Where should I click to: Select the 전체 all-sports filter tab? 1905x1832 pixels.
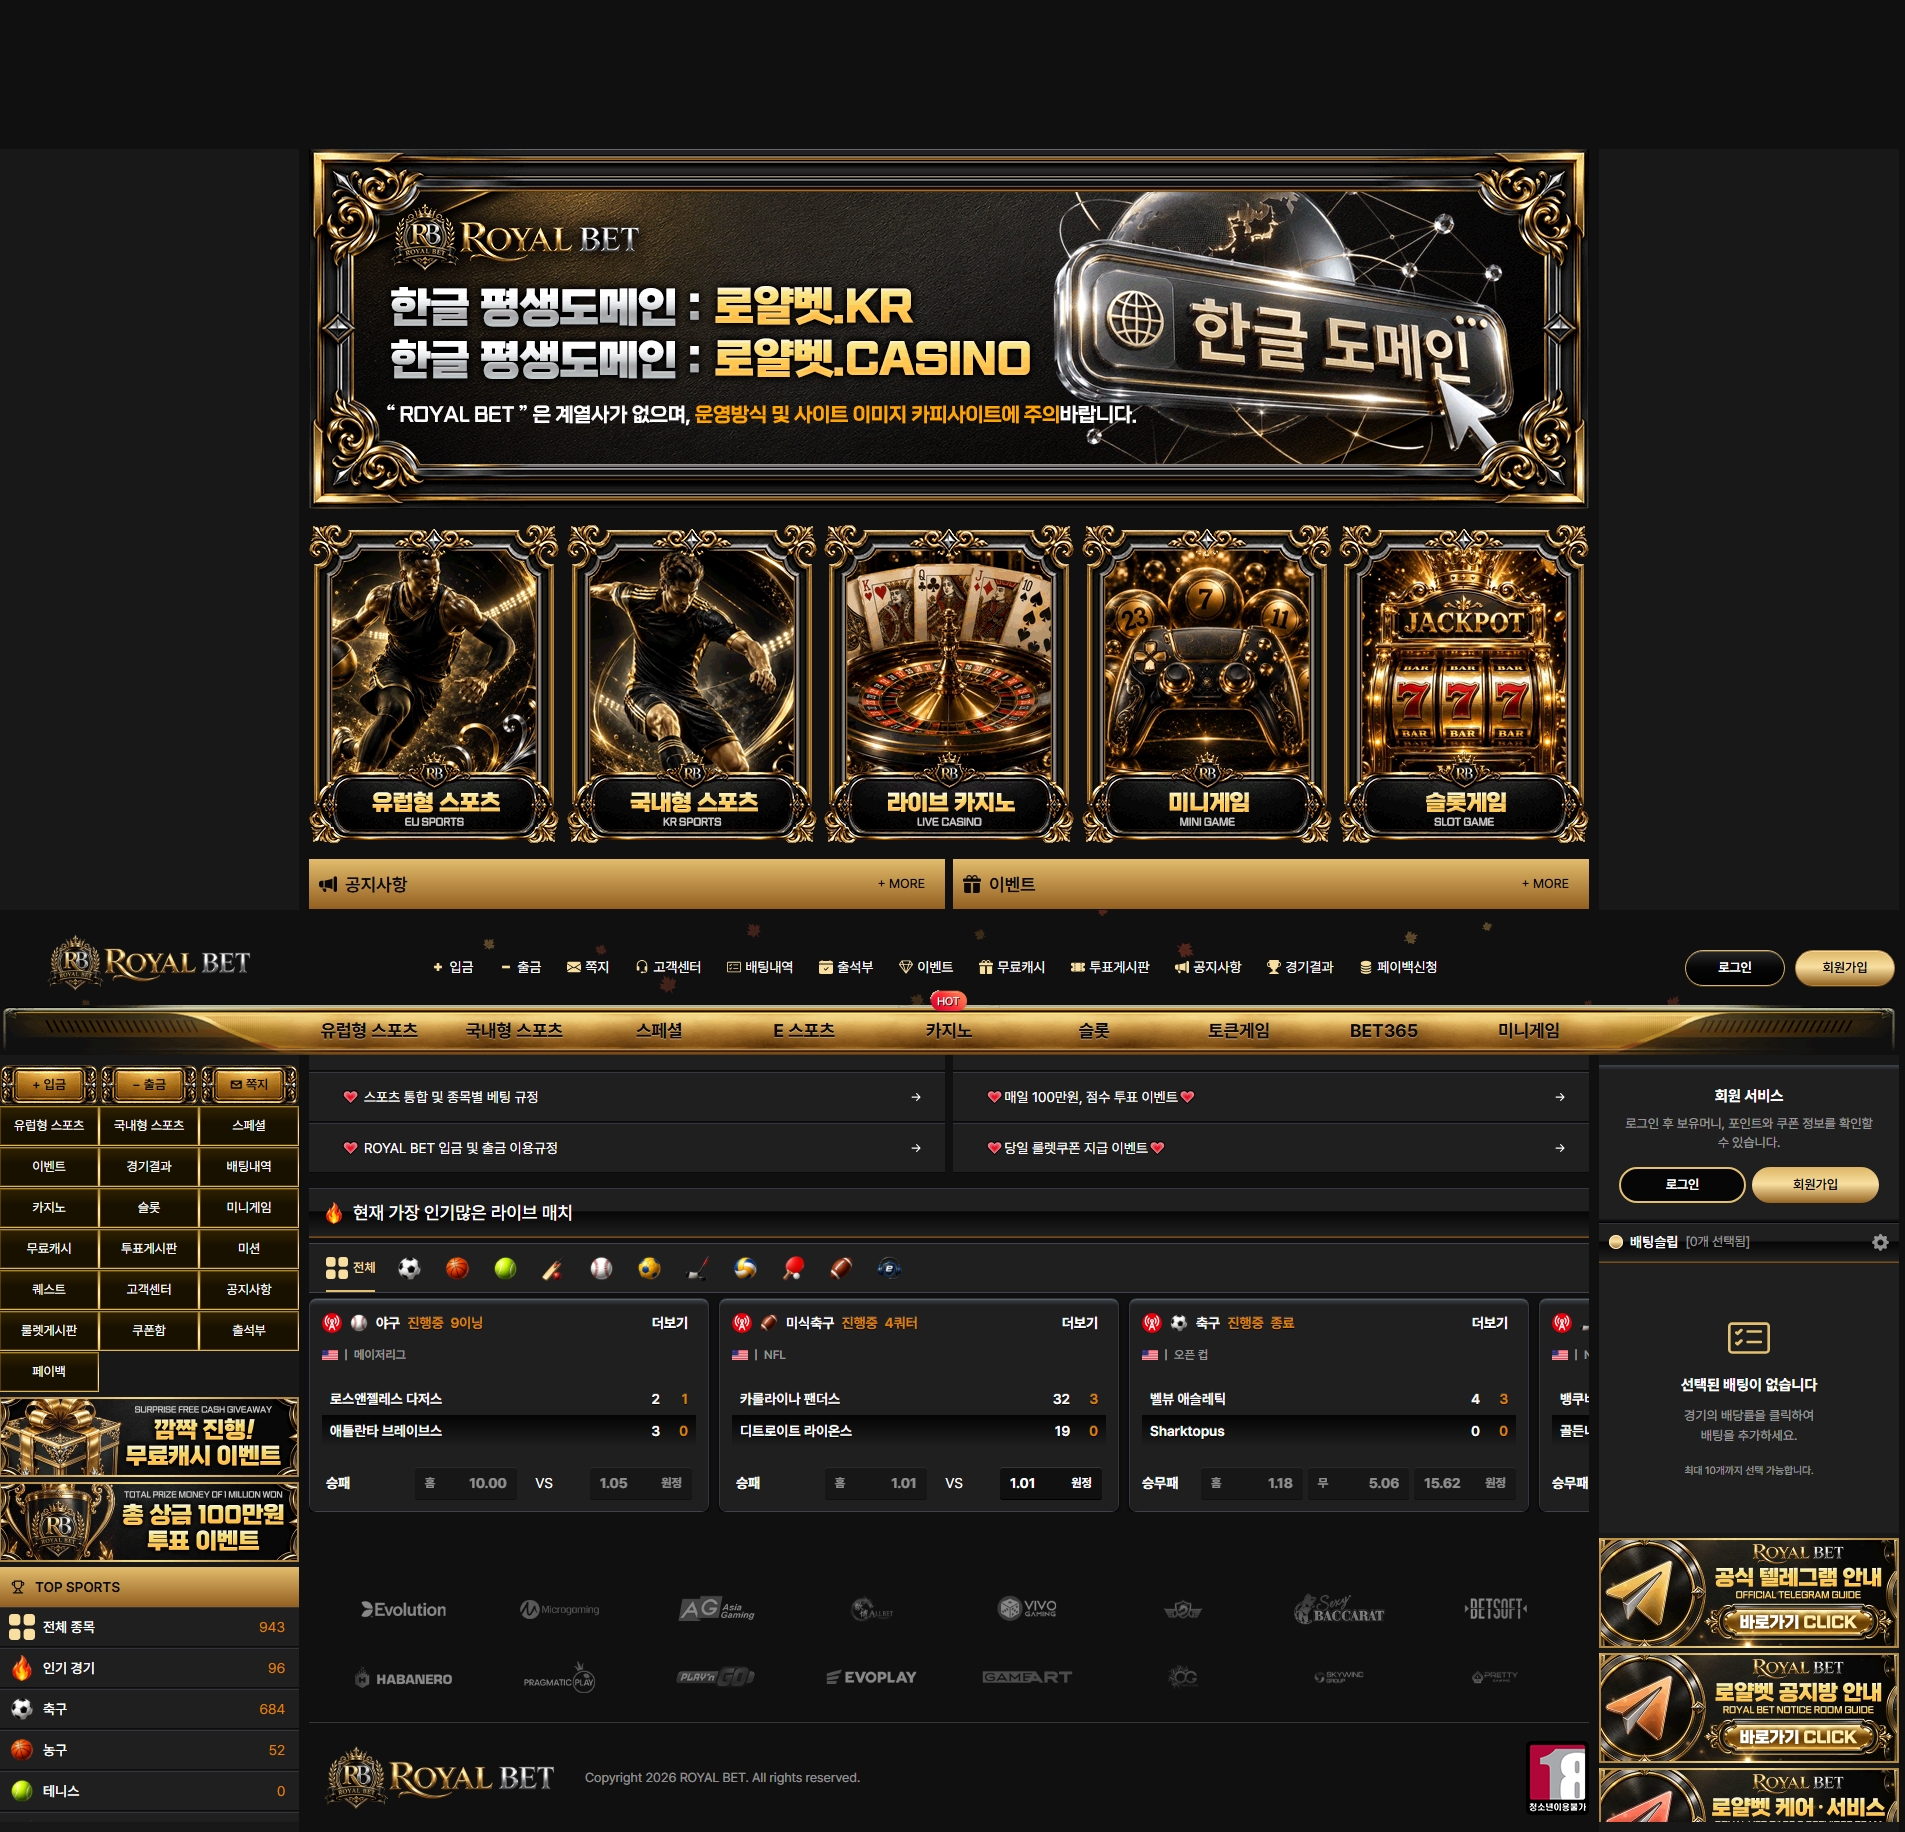[351, 1268]
